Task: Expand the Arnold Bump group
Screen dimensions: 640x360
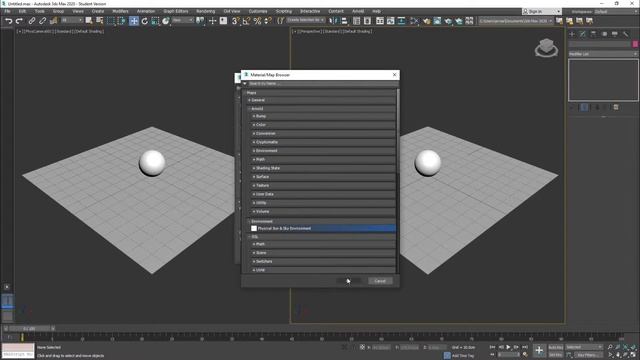Action: pyautogui.click(x=323, y=116)
